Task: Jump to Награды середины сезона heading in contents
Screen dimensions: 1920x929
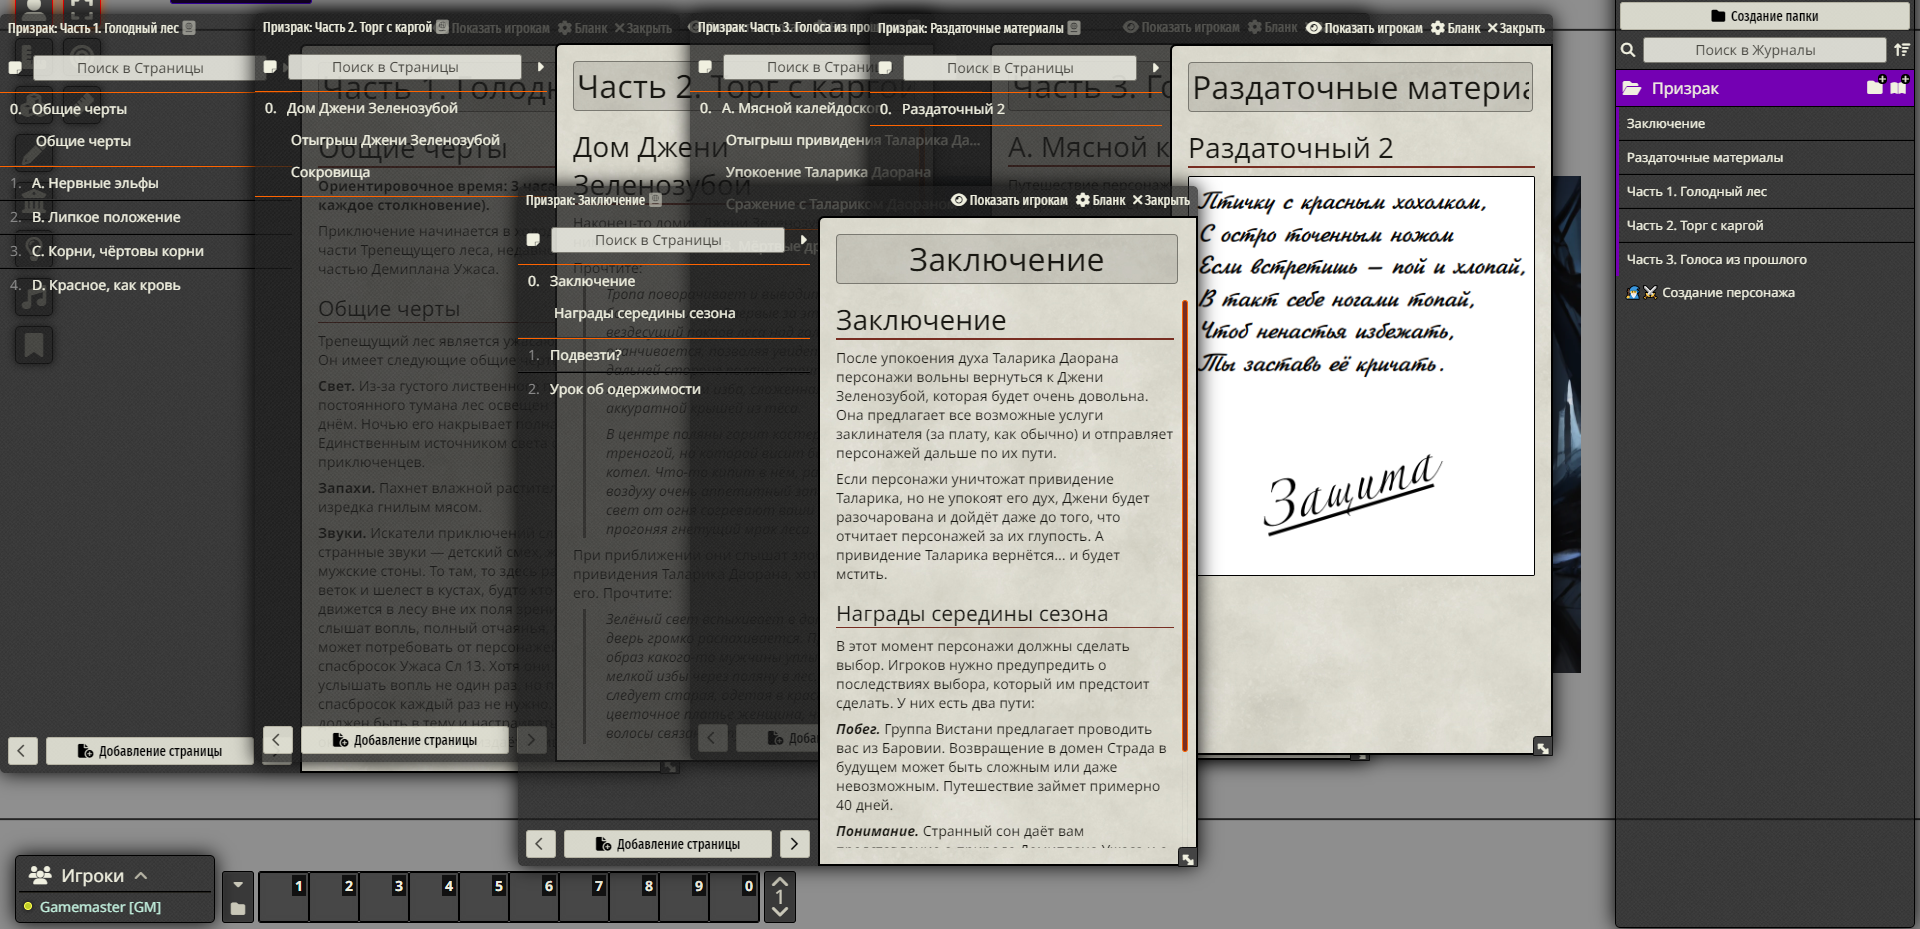Action: pos(644,313)
